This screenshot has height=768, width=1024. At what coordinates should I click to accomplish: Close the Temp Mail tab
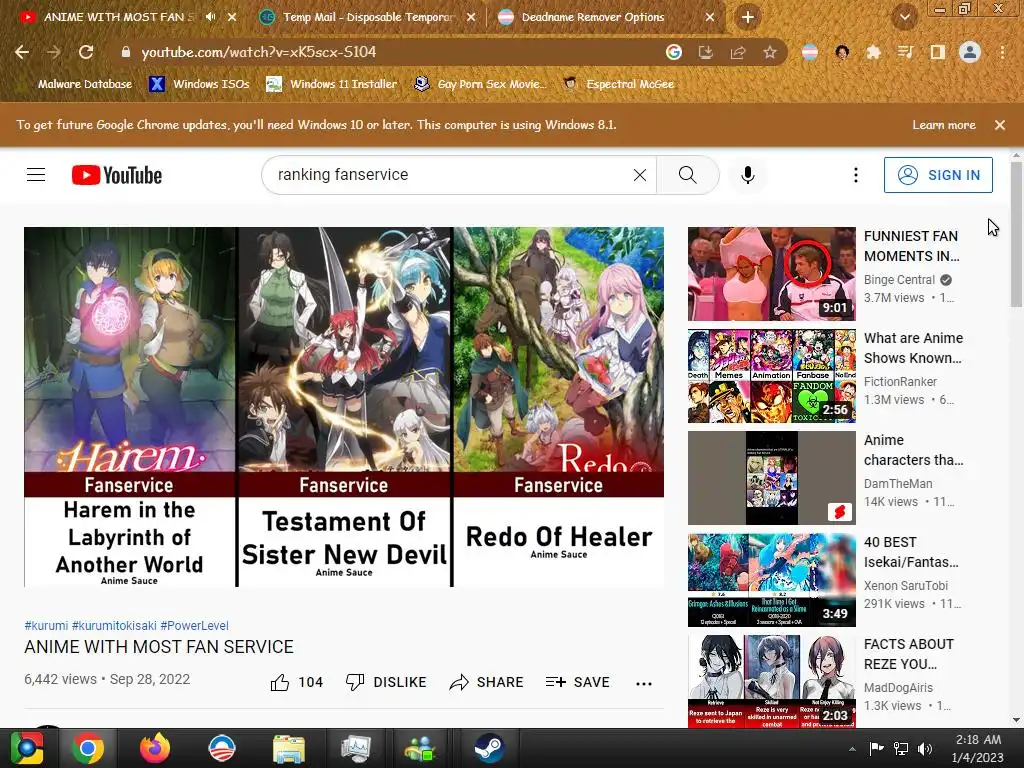pos(471,18)
